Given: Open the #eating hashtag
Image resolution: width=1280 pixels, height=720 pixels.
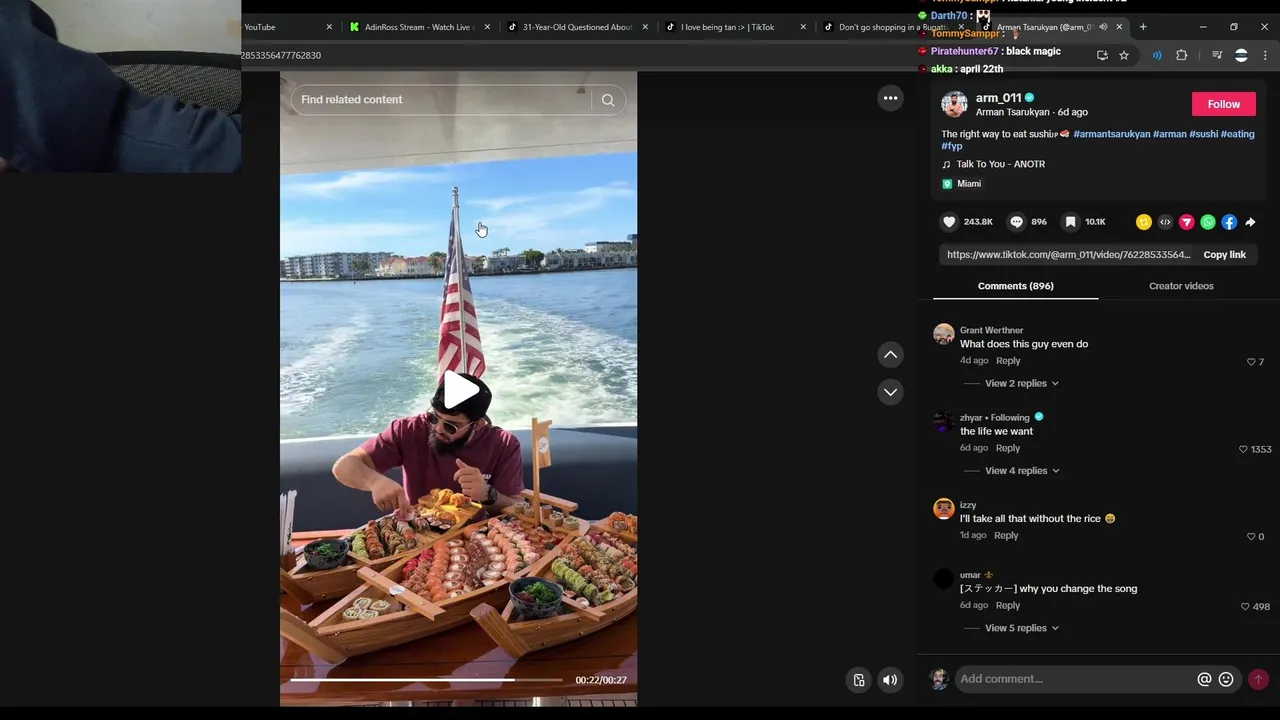Looking at the screenshot, I should 1237,134.
